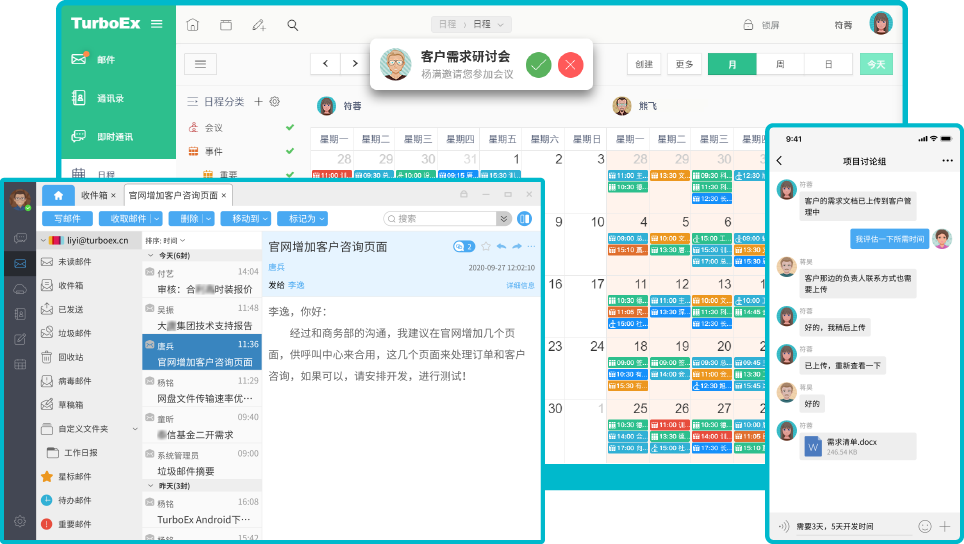Viewport: 964px width, 544px height.
Task: Click the lock screen icon (锁屏)
Action: (747, 25)
